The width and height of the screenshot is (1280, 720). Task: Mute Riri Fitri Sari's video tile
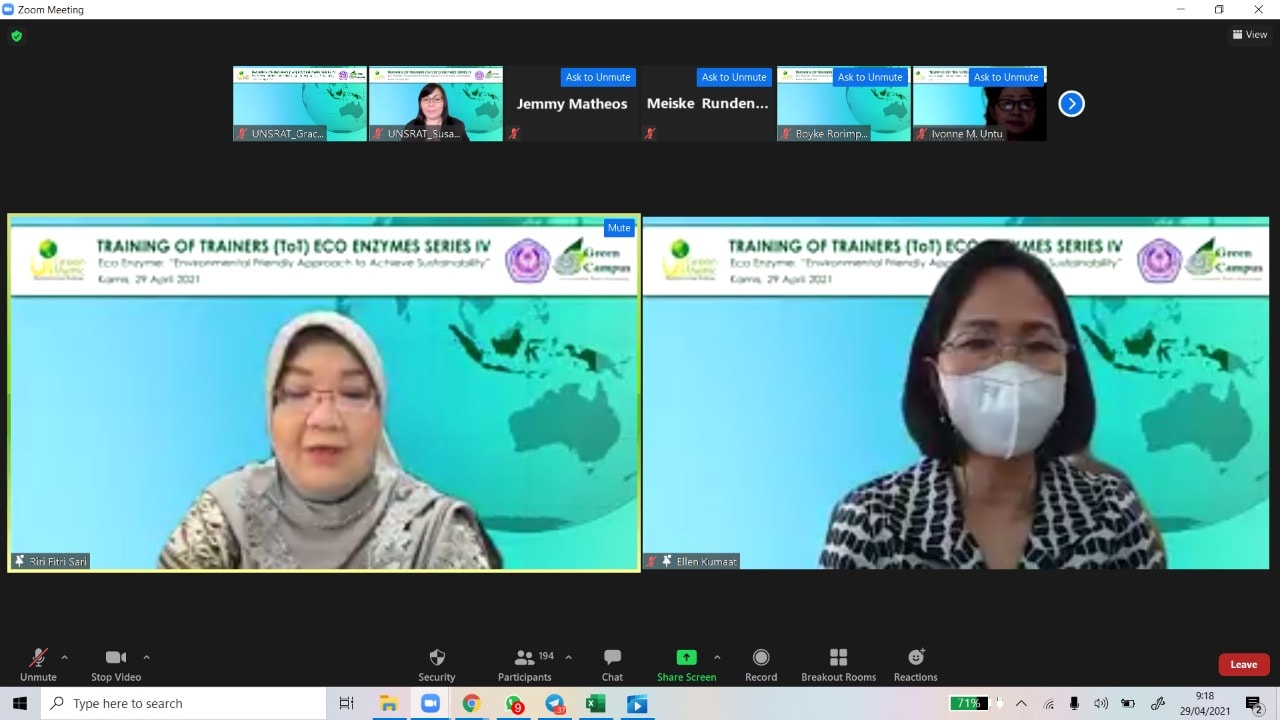point(619,228)
